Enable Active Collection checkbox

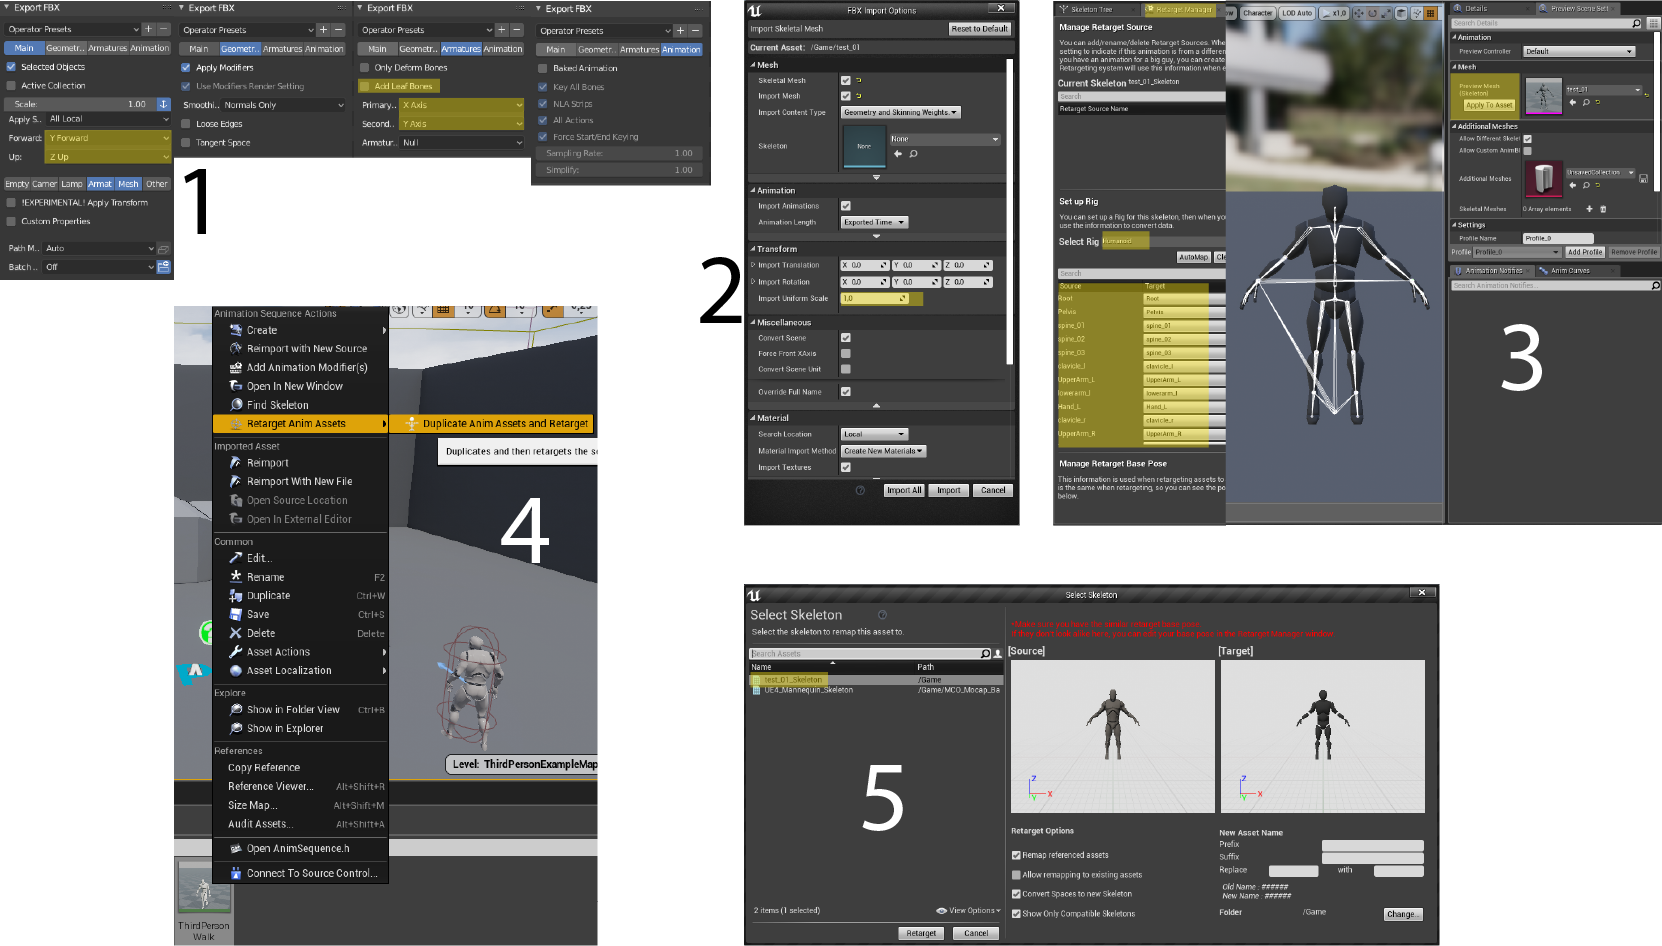pos(11,86)
